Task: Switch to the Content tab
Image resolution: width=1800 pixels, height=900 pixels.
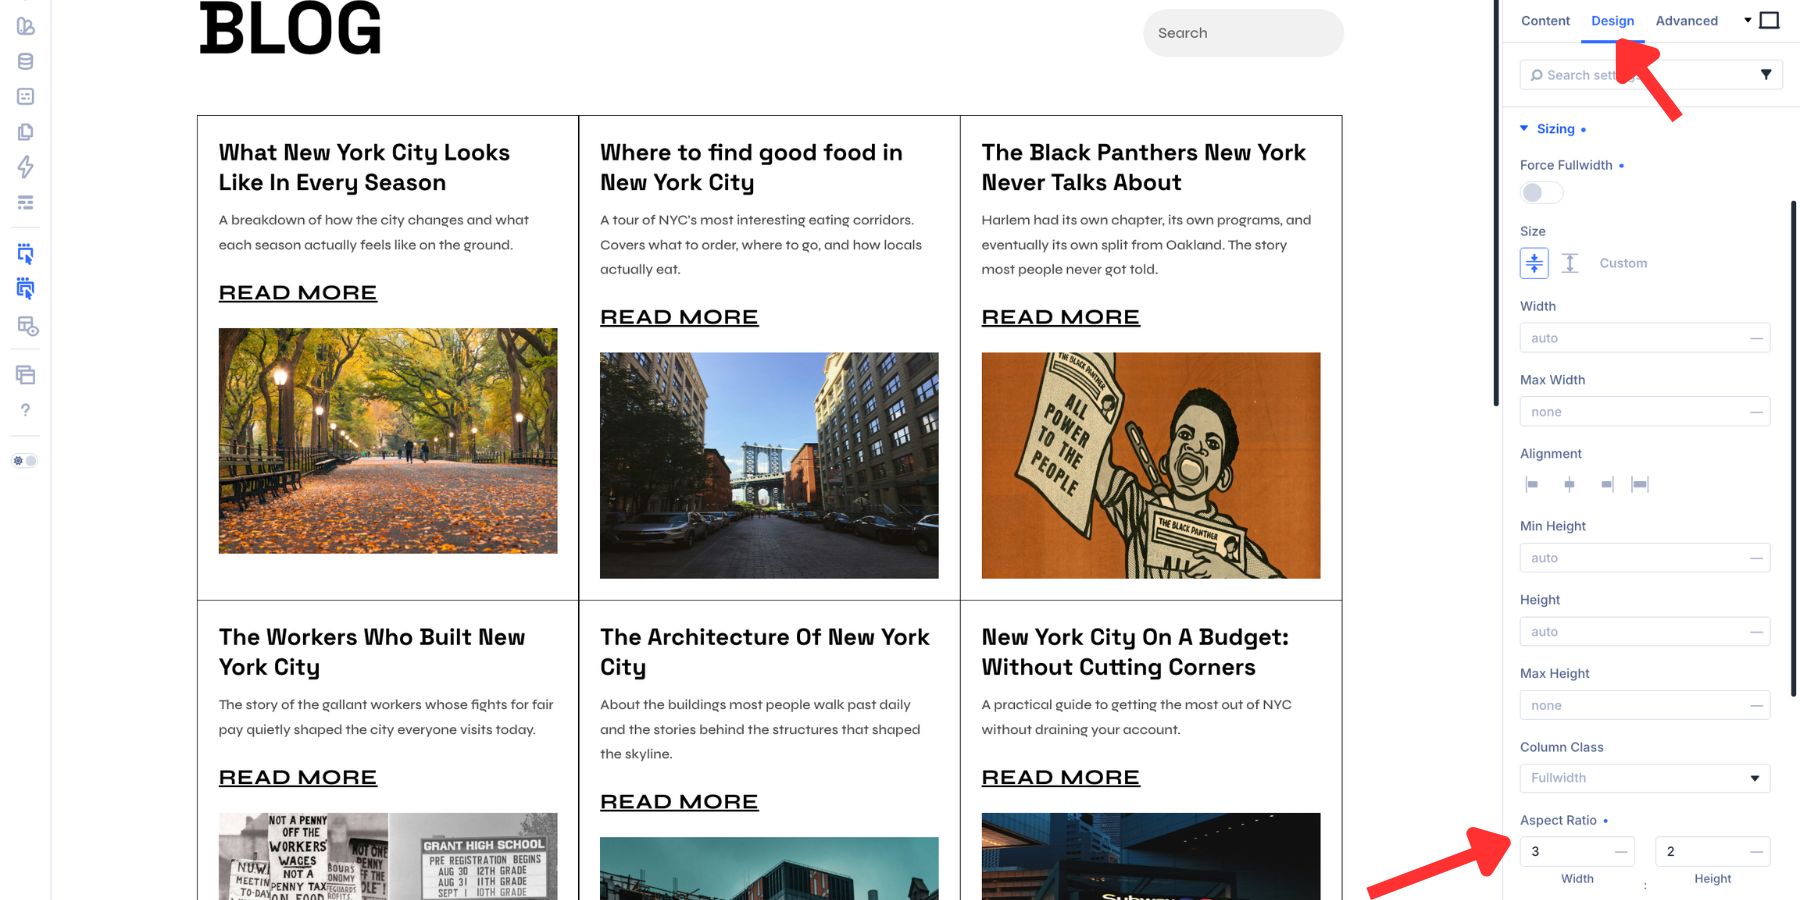Action: [1545, 21]
